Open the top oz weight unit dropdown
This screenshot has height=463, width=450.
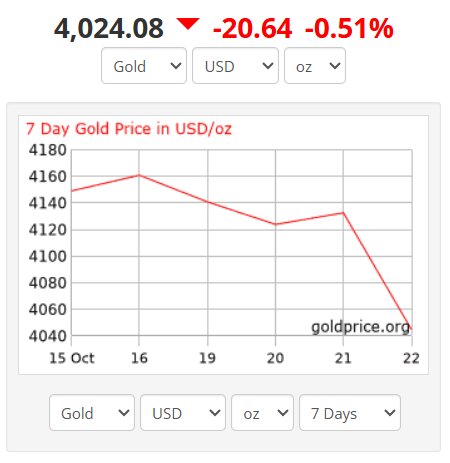315,66
